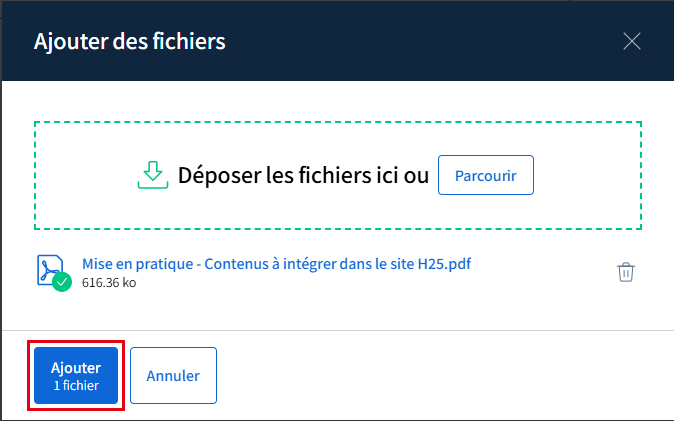Image resolution: width=674 pixels, height=421 pixels.
Task: Select the 616.36 ko file size label
Action: pyautogui.click(x=109, y=283)
